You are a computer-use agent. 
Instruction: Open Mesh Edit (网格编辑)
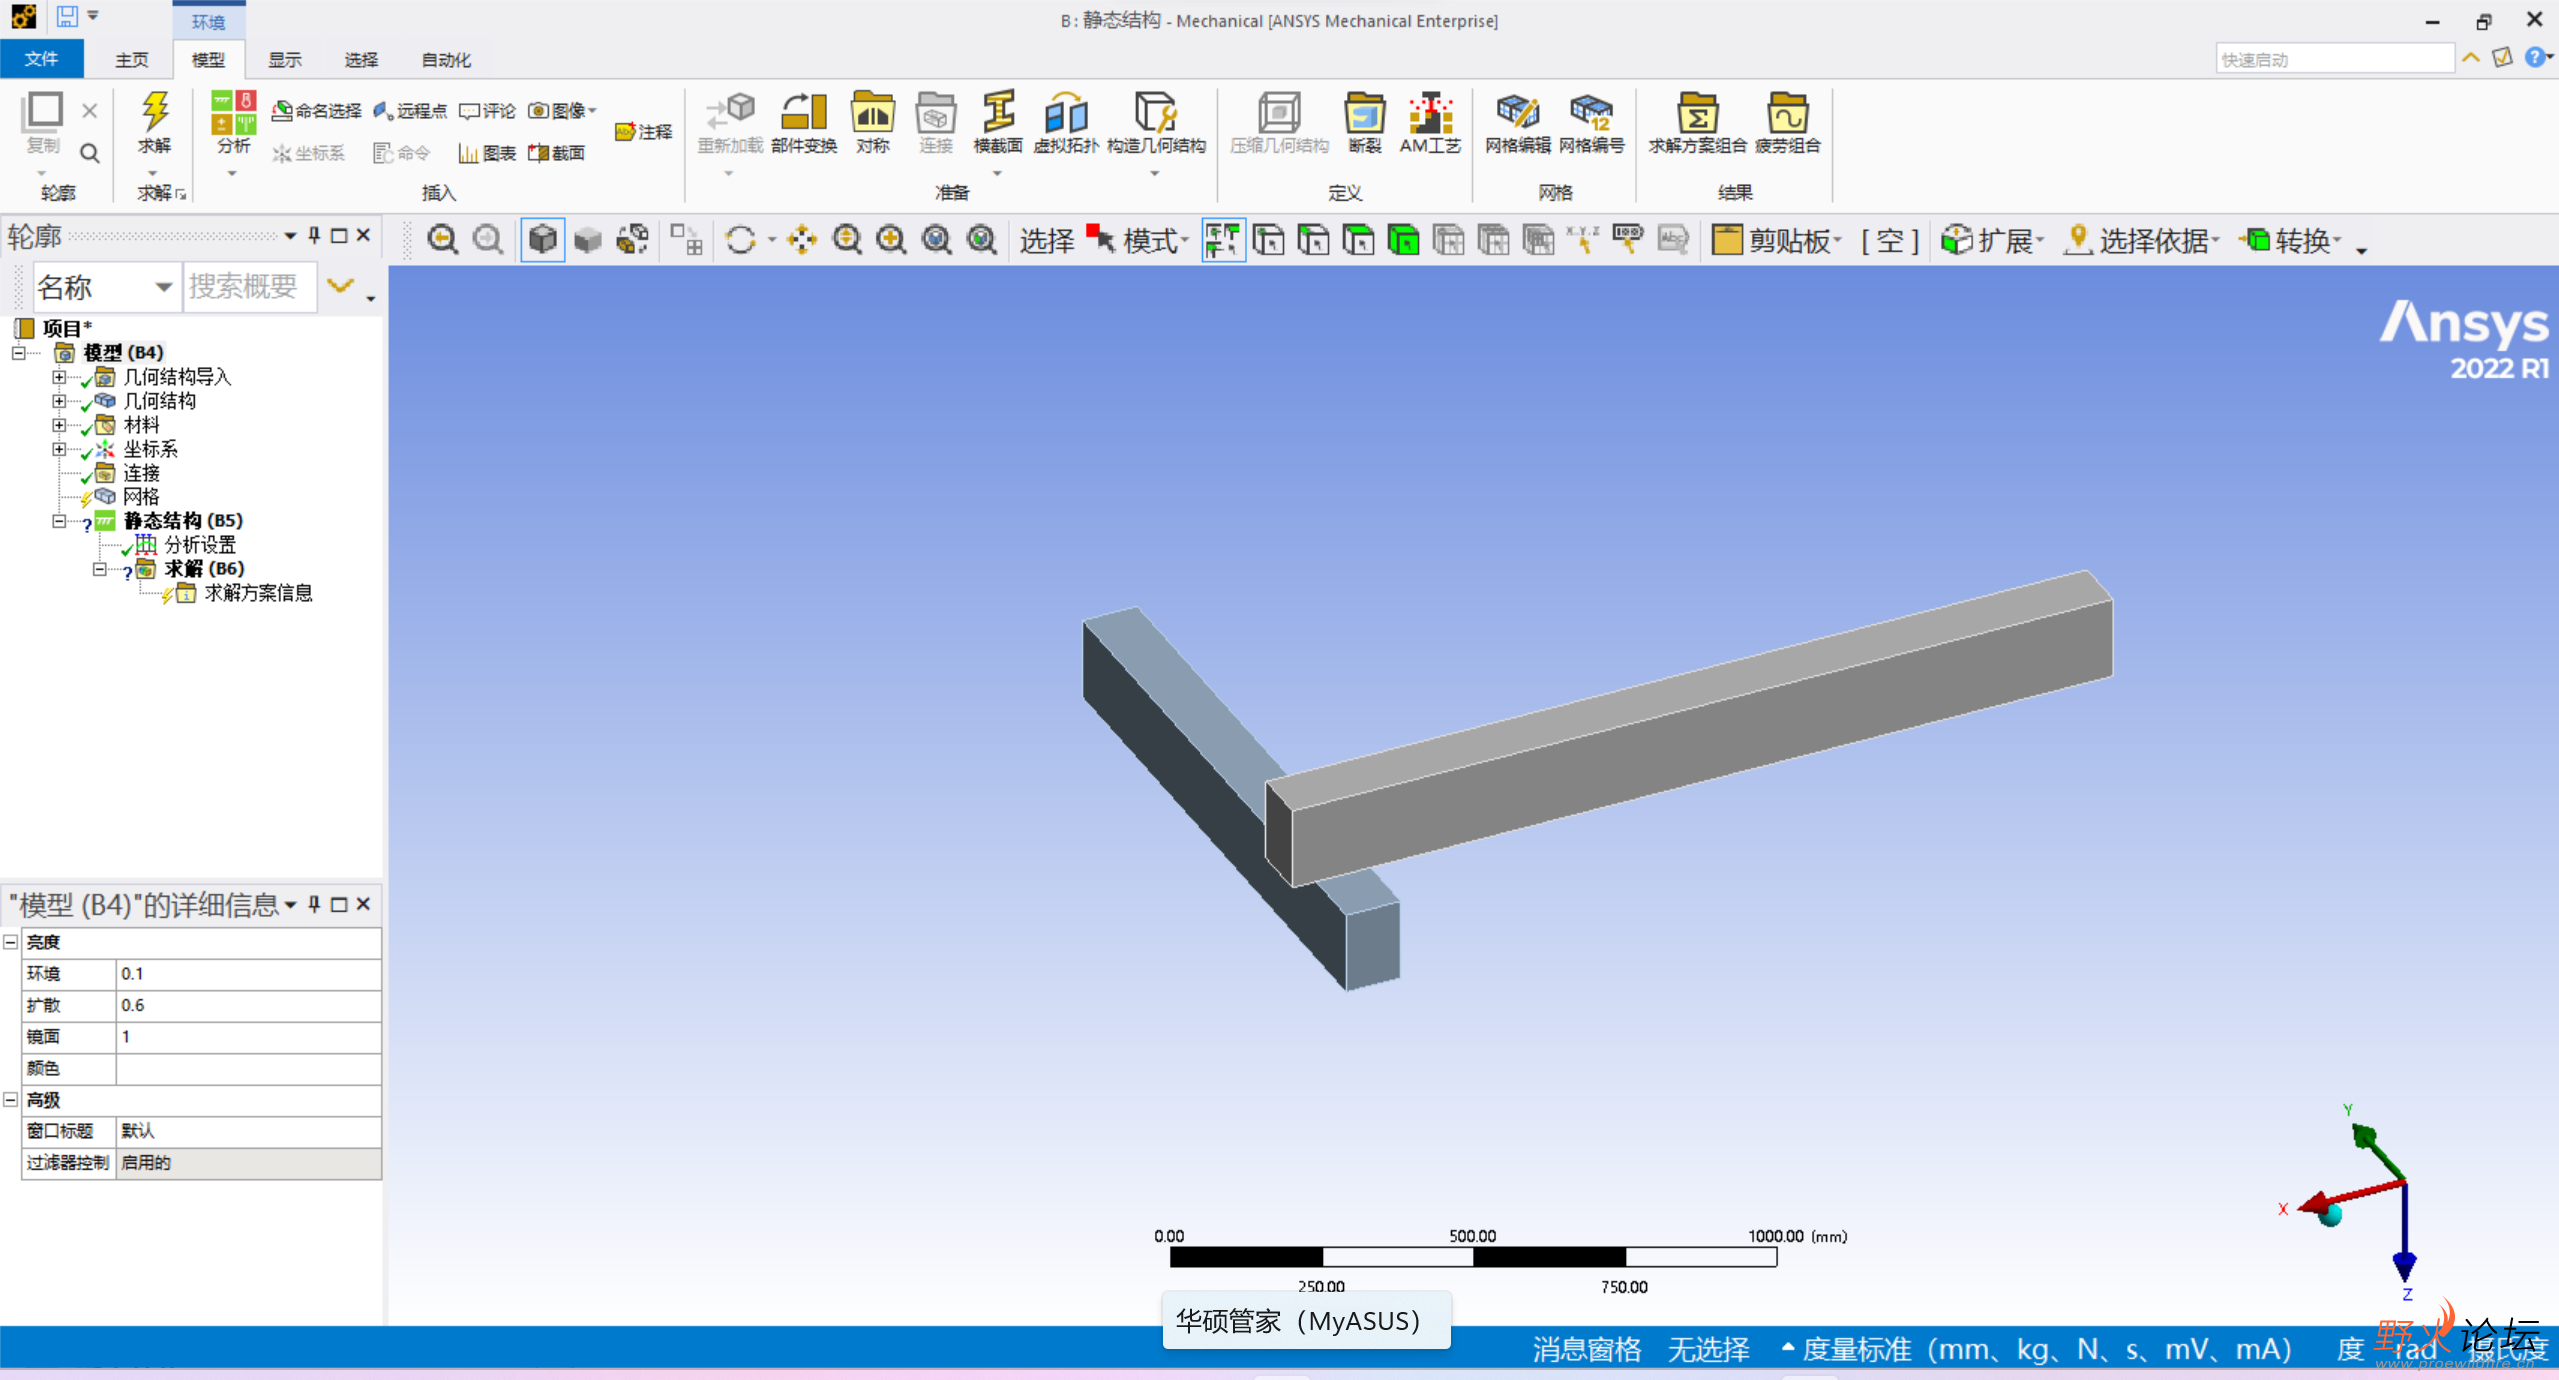pos(1517,123)
